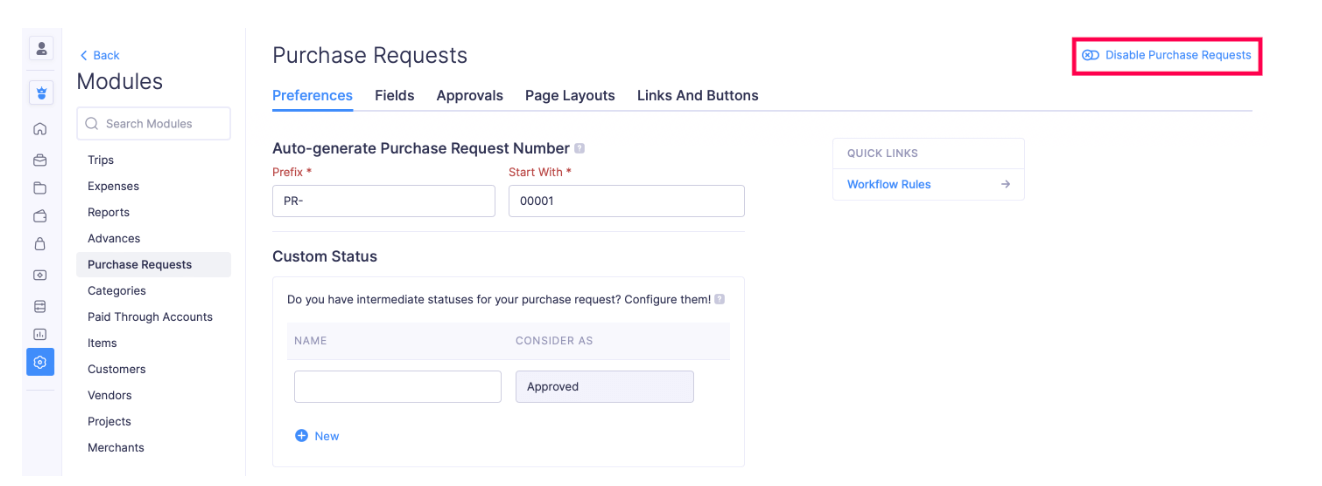Open the briefcase icon in the sidebar
Image resolution: width=1322 pixels, height=486 pixels.
[x=41, y=159]
